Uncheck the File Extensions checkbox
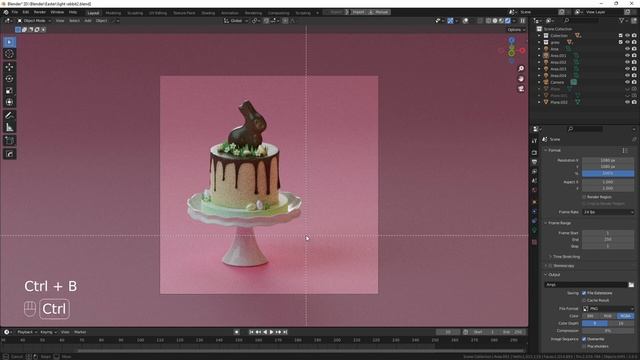 pos(584,293)
